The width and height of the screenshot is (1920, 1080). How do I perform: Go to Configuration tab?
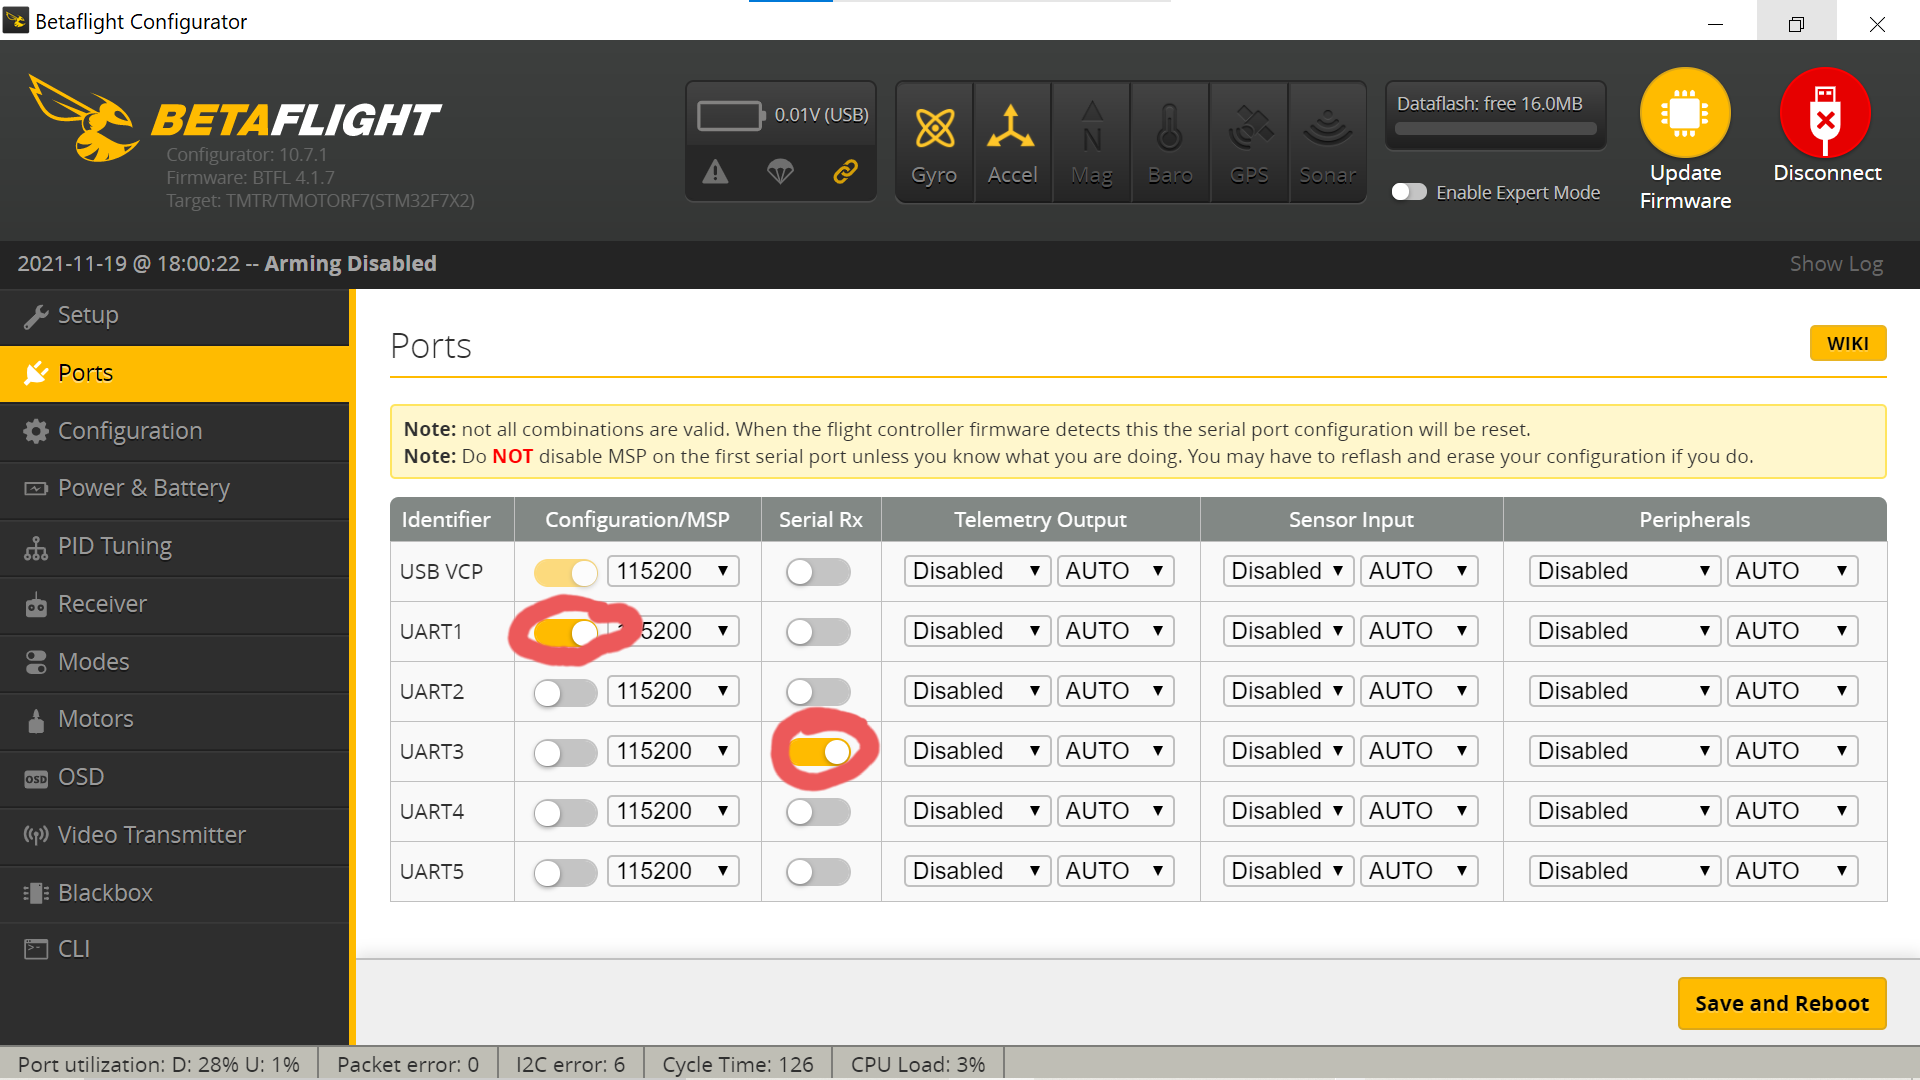tap(175, 431)
